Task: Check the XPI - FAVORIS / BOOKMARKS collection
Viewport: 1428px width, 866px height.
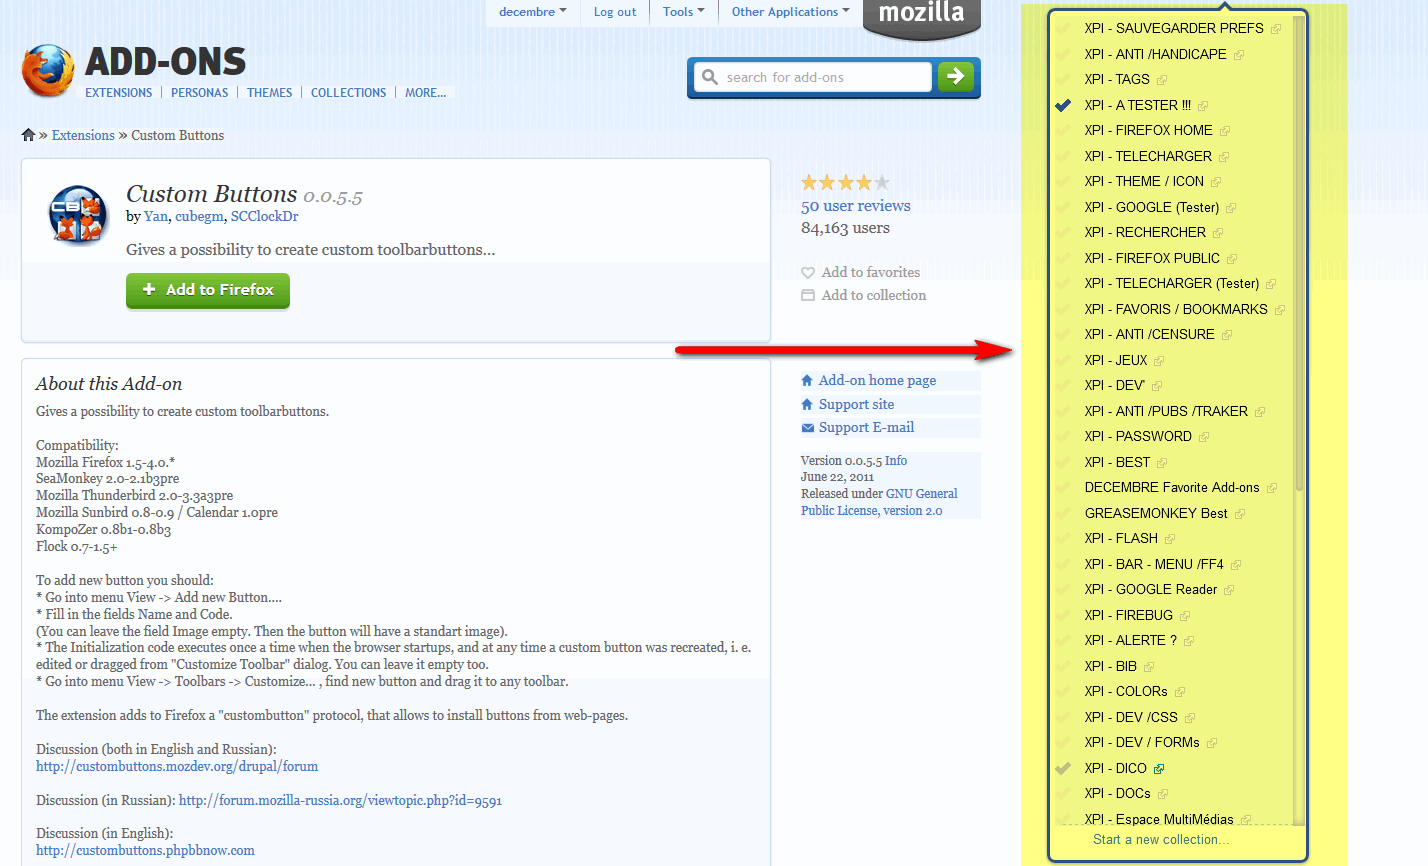Action: (x=1063, y=309)
